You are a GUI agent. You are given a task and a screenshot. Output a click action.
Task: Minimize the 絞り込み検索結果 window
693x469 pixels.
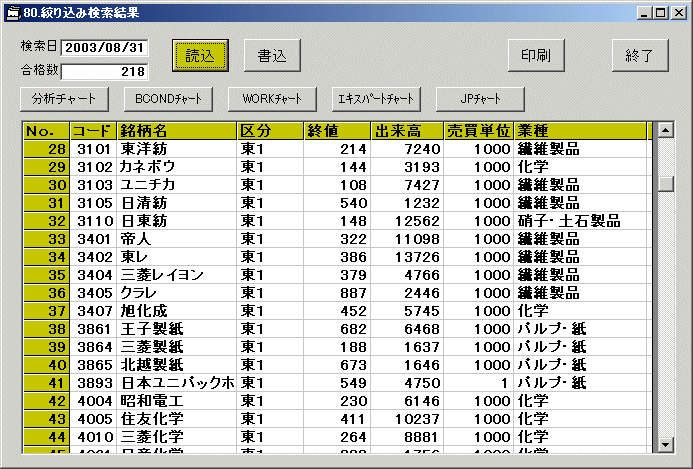click(644, 13)
